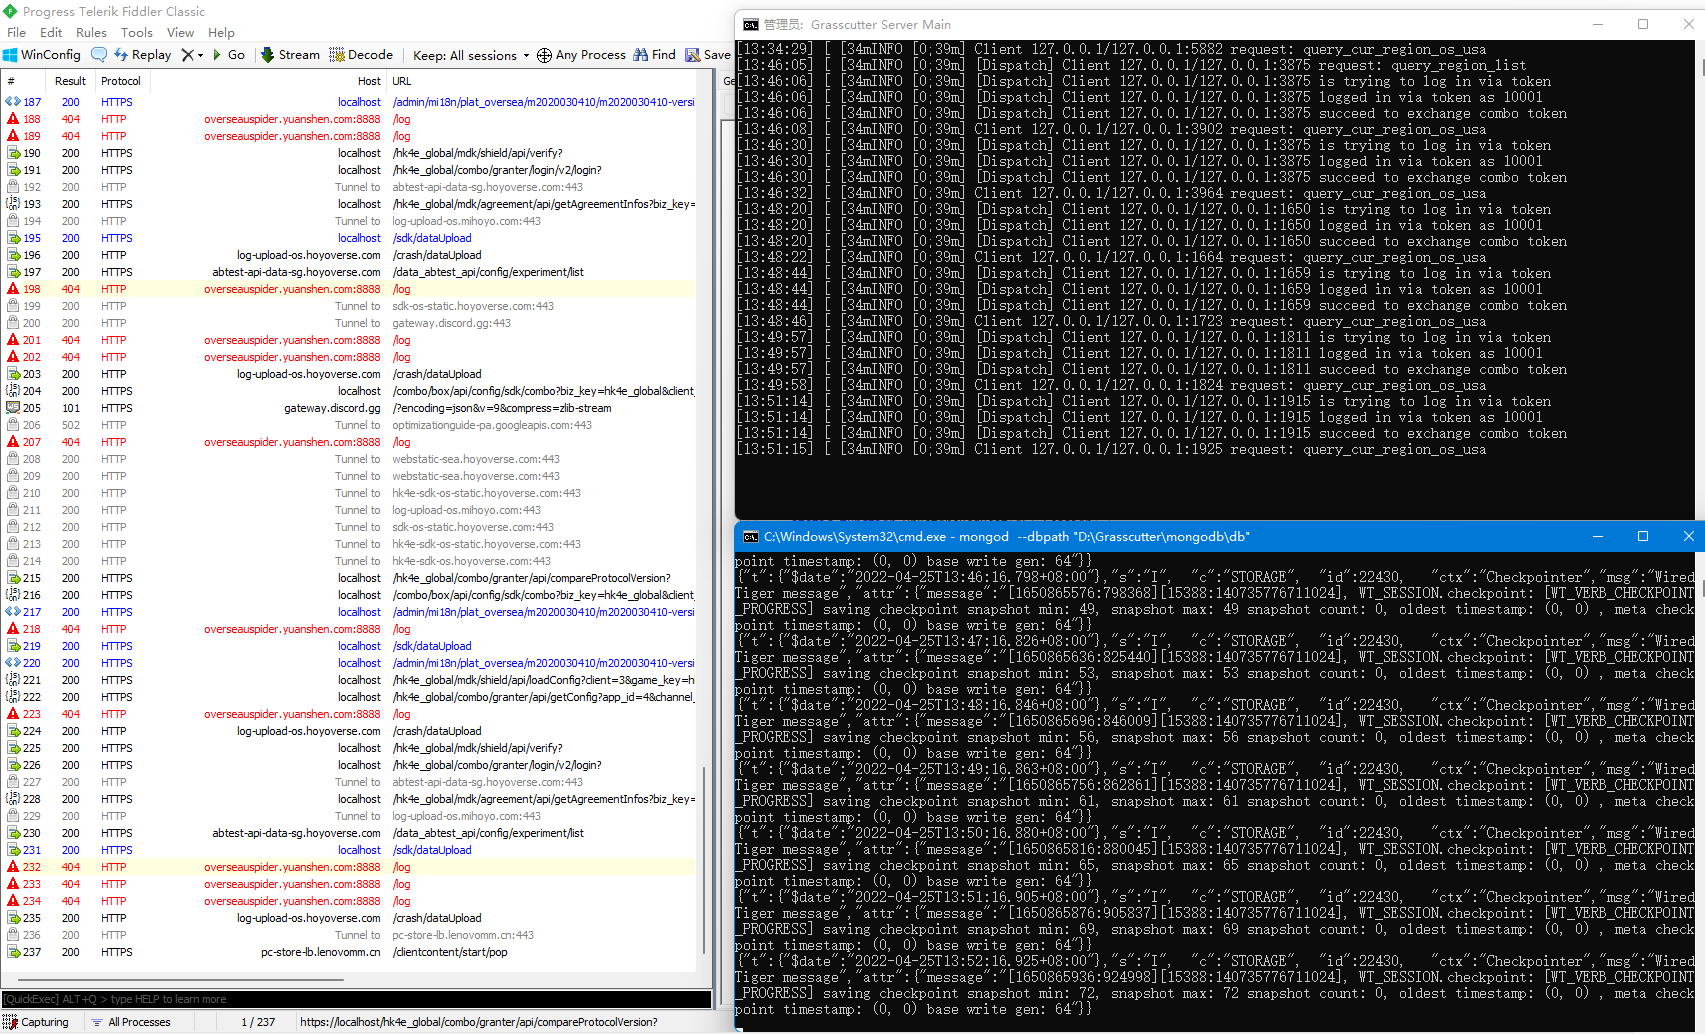Toggle Stream mode in the toolbar

click(289, 54)
